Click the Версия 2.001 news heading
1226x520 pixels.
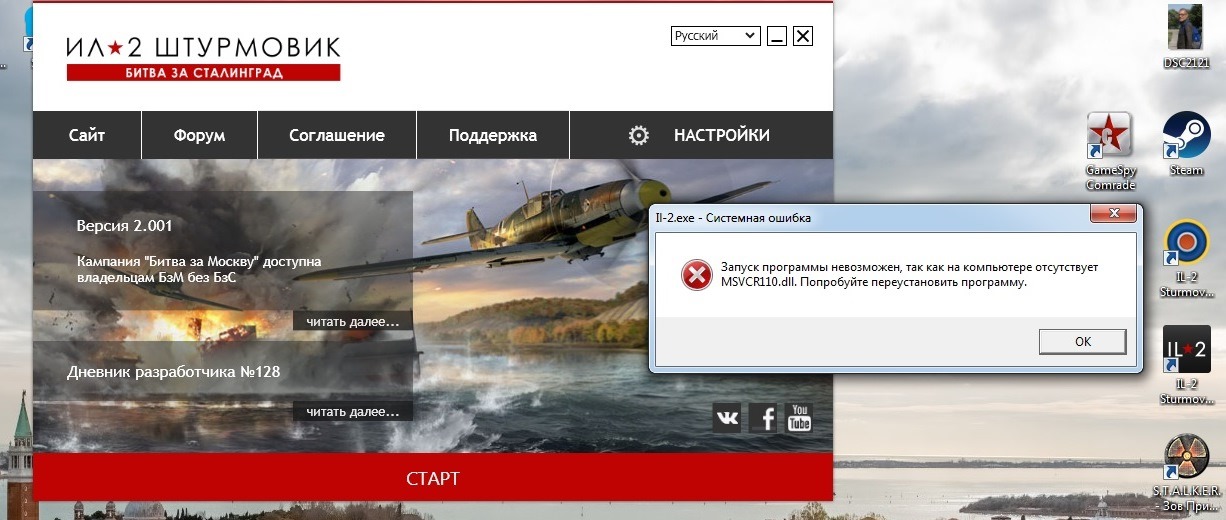125,226
